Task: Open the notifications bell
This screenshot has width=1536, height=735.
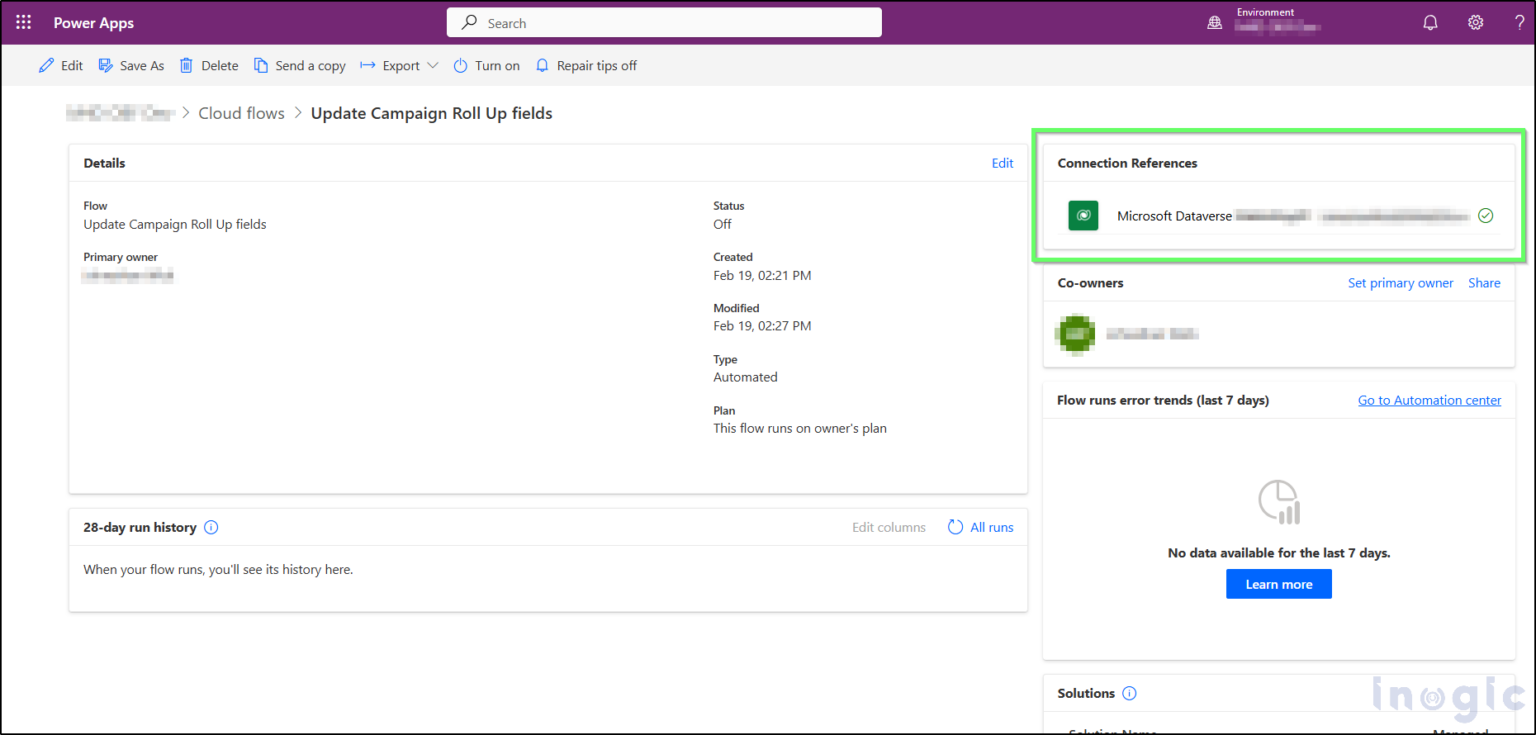Action: point(1430,22)
